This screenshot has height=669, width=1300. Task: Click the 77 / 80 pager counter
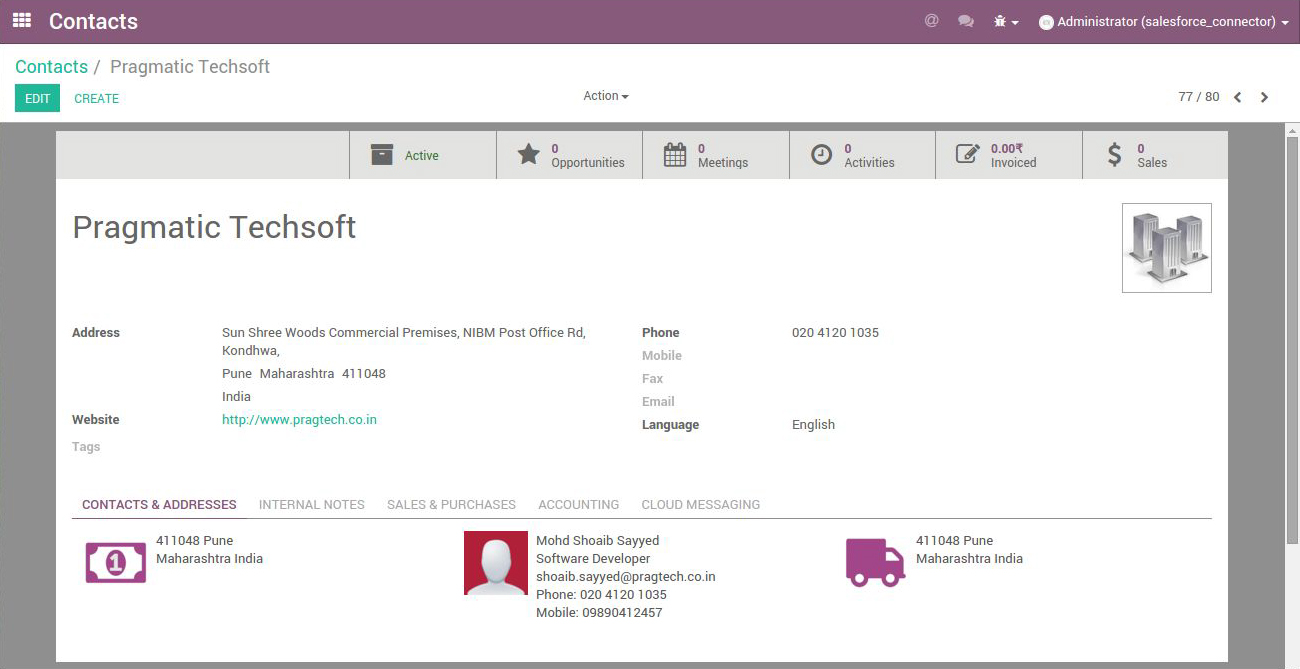pos(1199,97)
